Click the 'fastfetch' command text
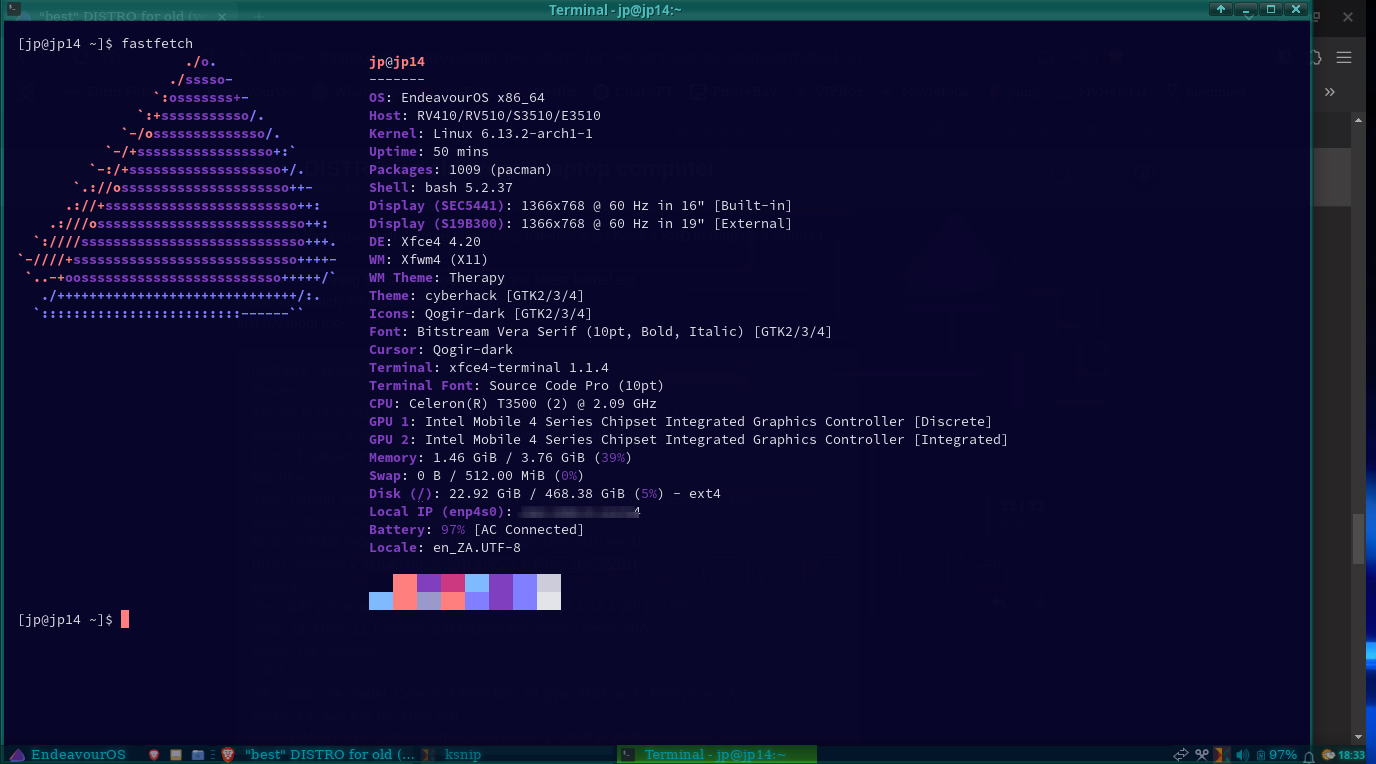 157,44
